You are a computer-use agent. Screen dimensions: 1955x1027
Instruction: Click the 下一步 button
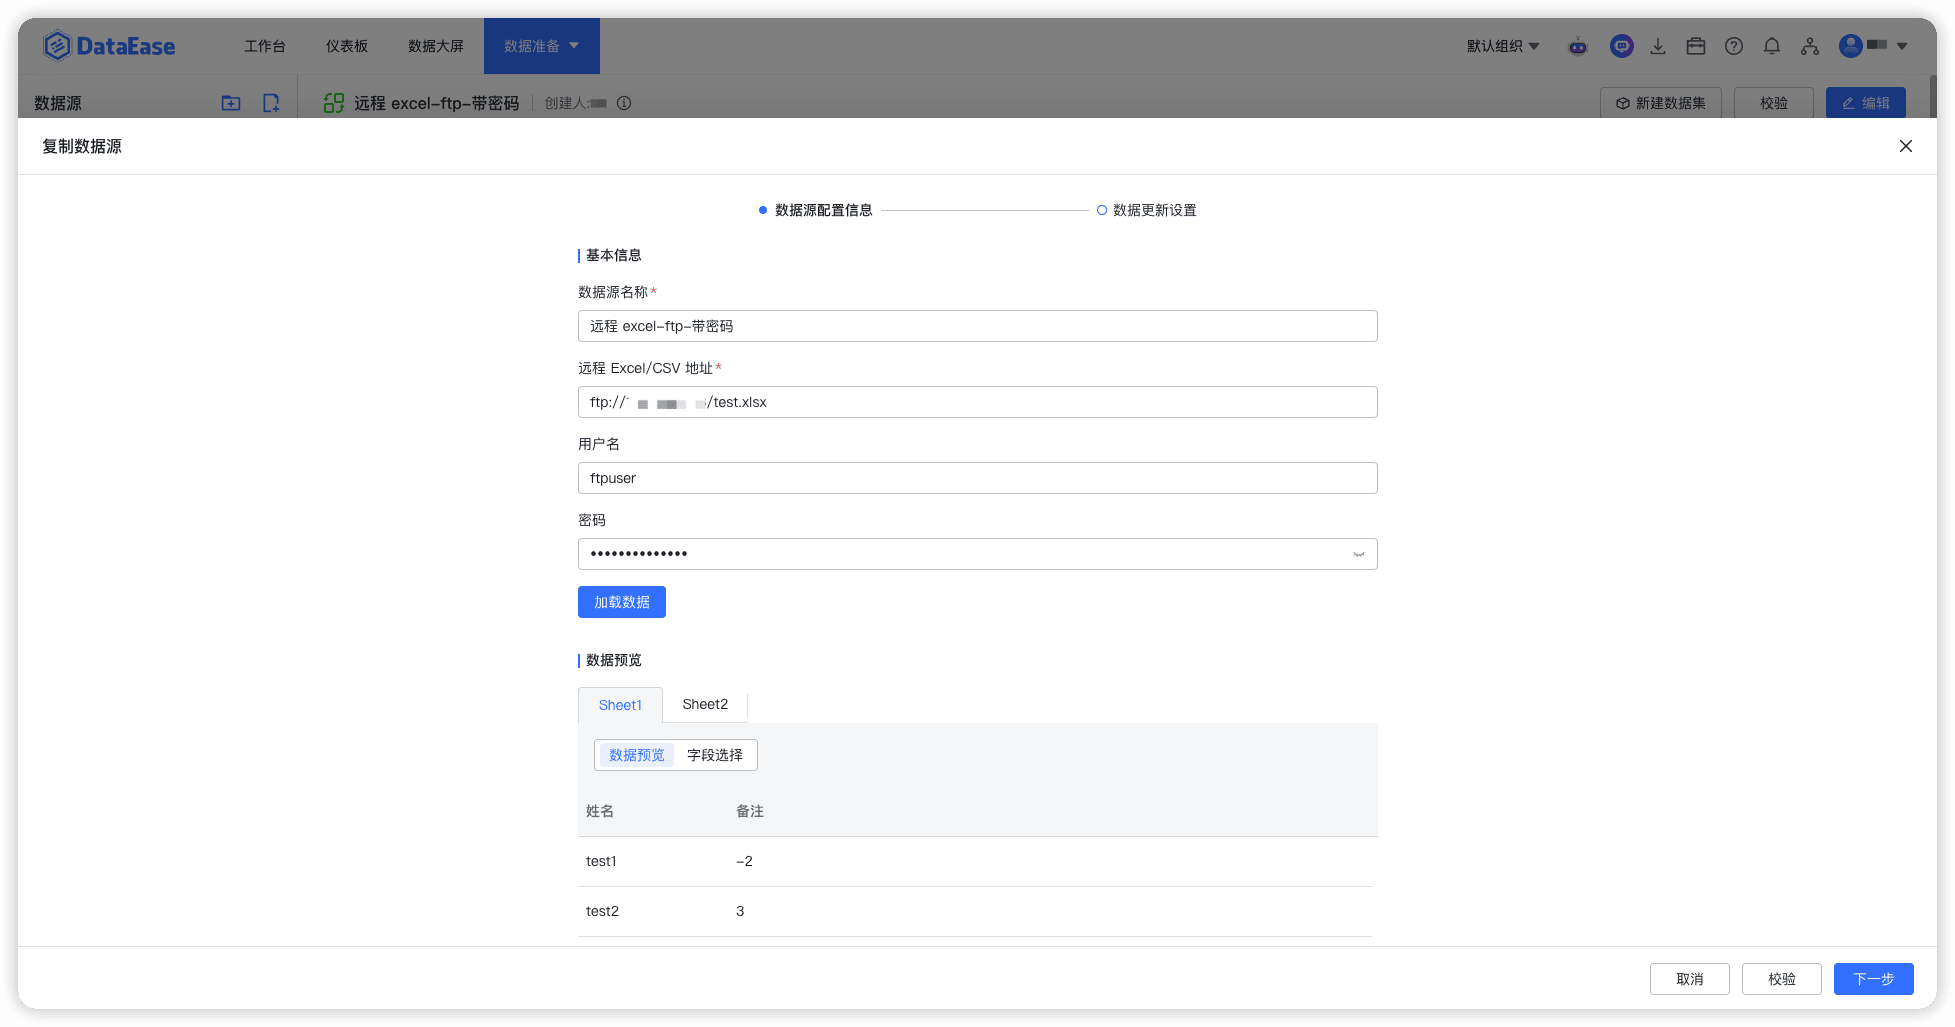1874,979
